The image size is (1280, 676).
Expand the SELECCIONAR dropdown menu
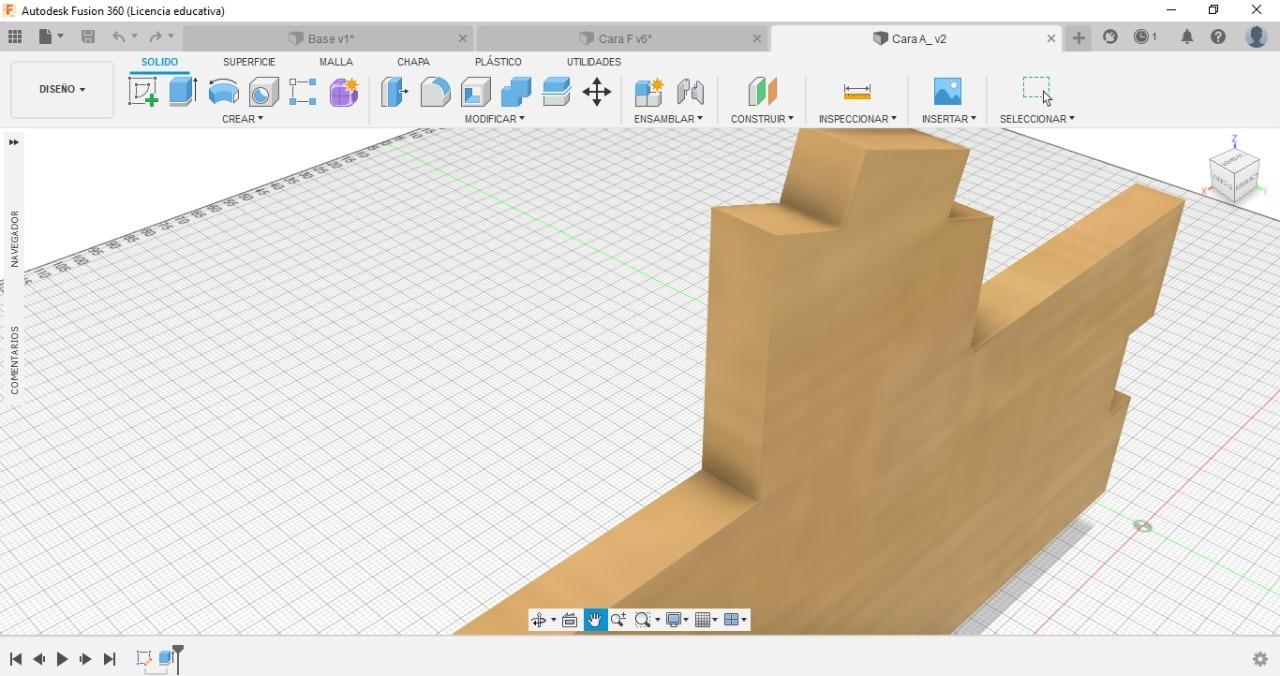tap(1037, 119)
